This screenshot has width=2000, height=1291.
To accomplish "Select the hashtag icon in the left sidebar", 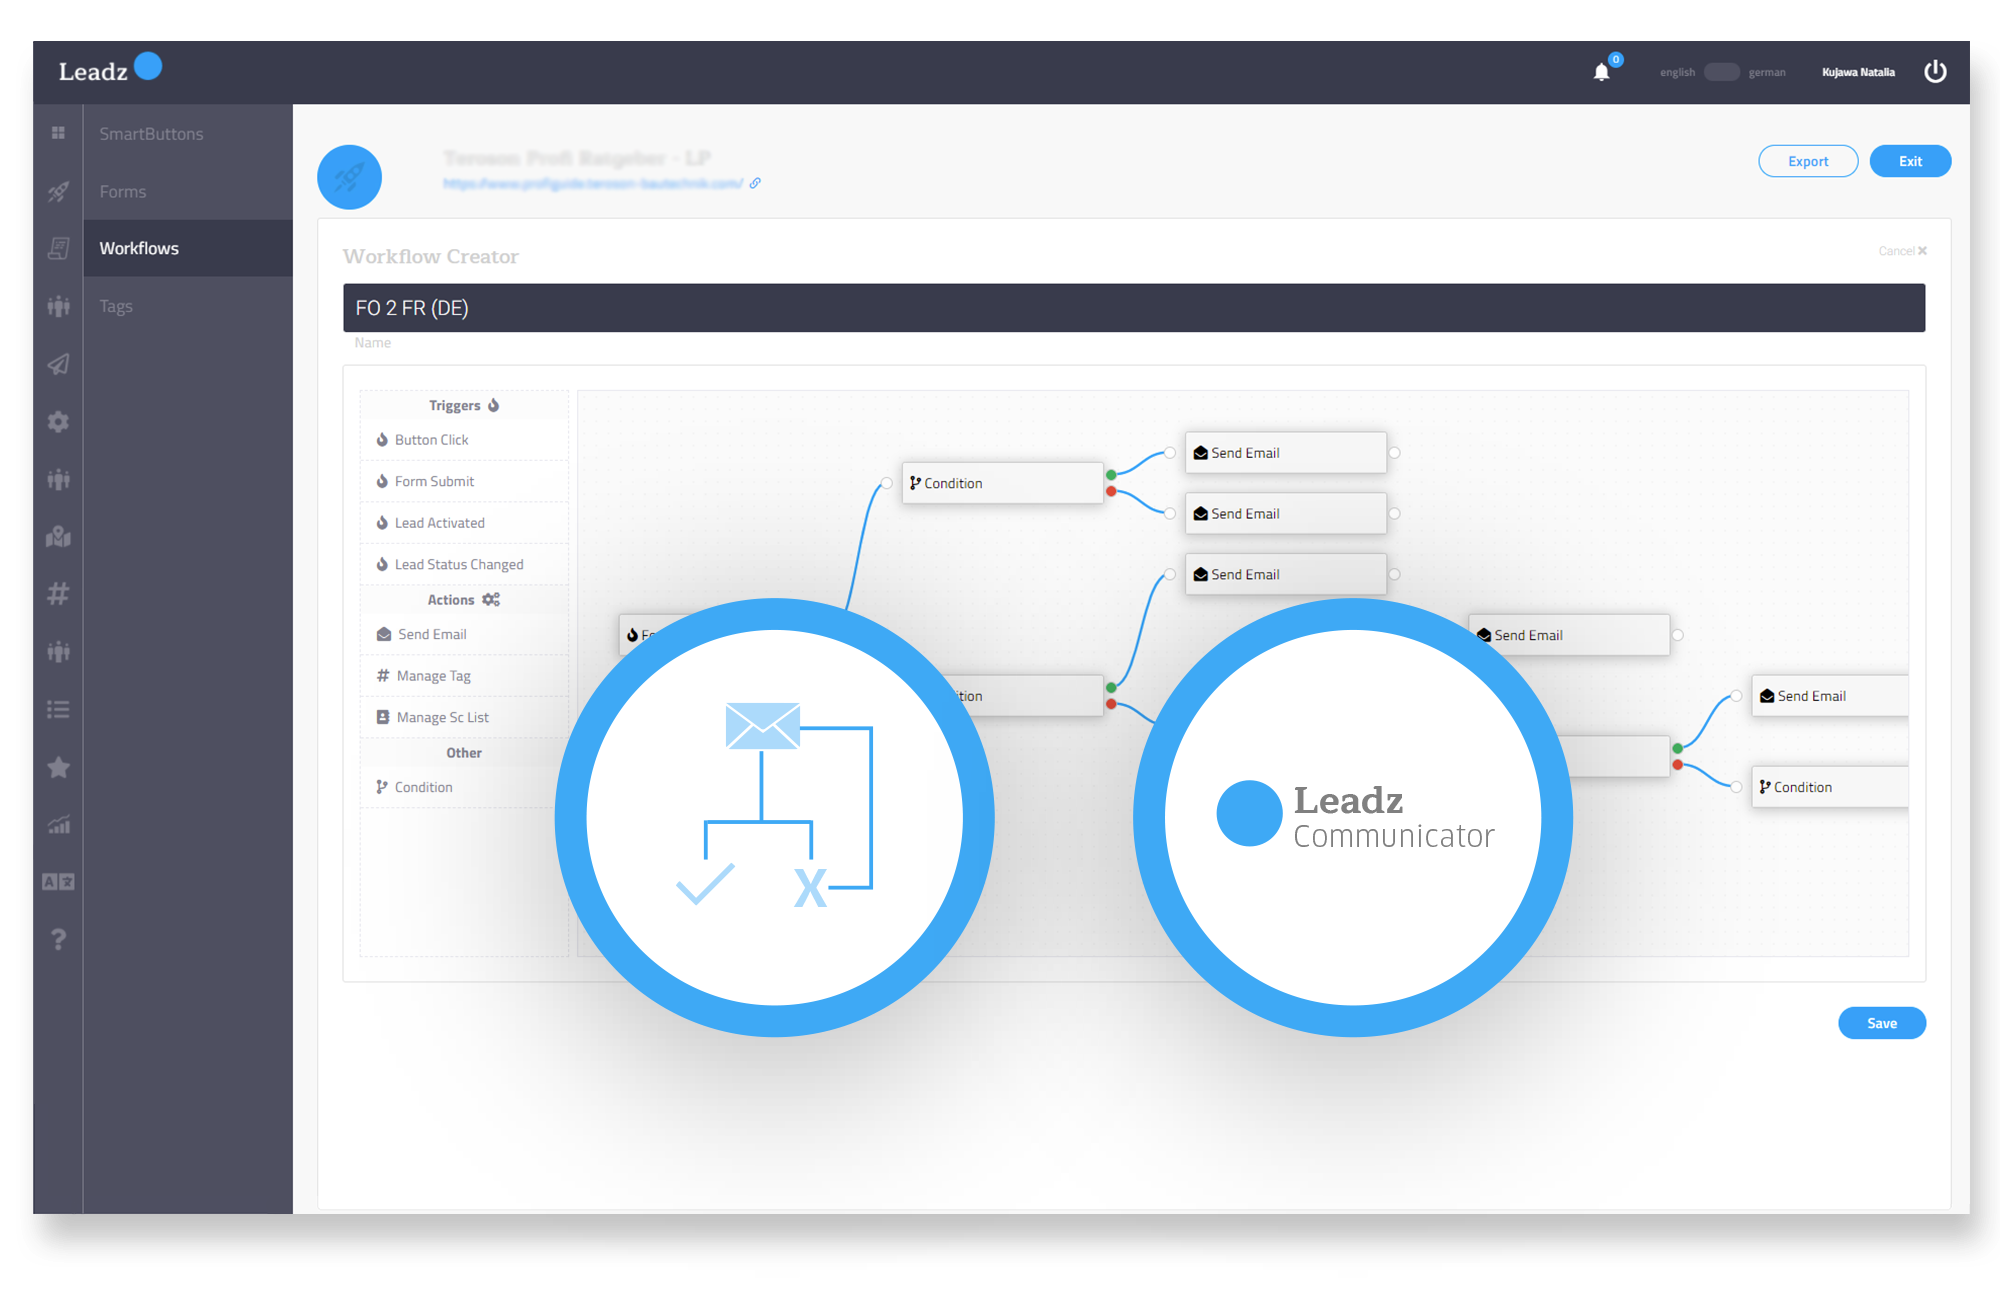I will [x=58, y=594].
